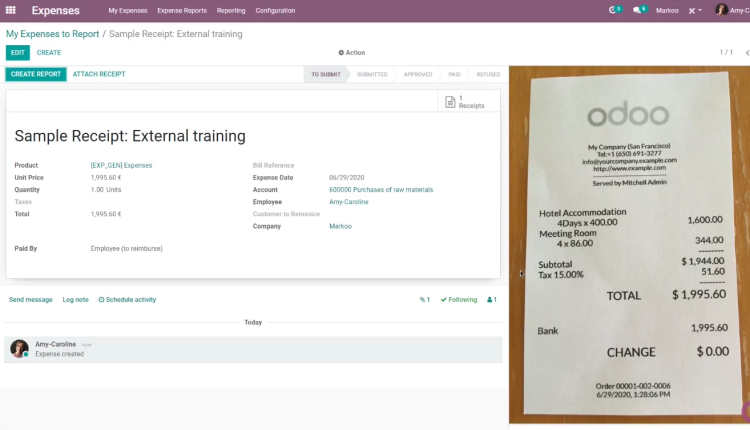This screenshot has width=750, height=430.
Task: Click the CREATE REPORT button
Action: [36, 74]
